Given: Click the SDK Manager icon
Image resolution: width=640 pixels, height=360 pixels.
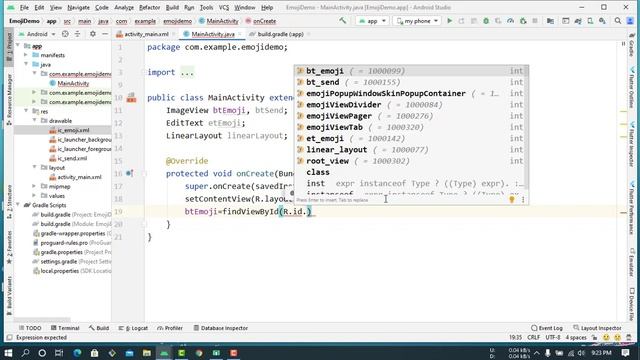Looking at the screenshot, I should tap(602, 21).
